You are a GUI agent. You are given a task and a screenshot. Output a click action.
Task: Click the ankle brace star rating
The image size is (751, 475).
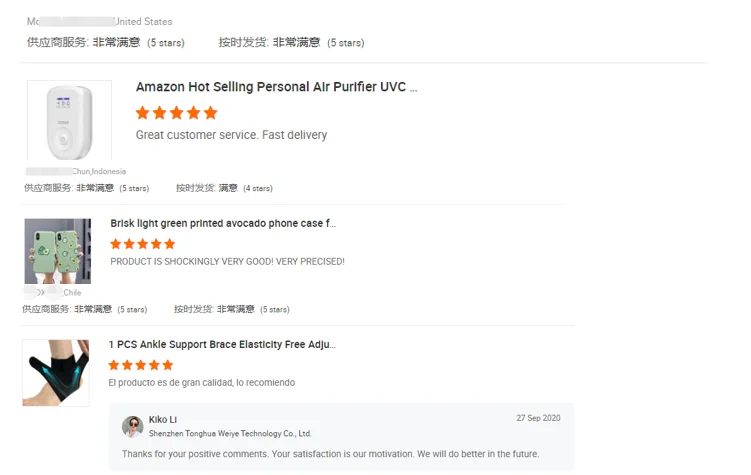(141, 365)
